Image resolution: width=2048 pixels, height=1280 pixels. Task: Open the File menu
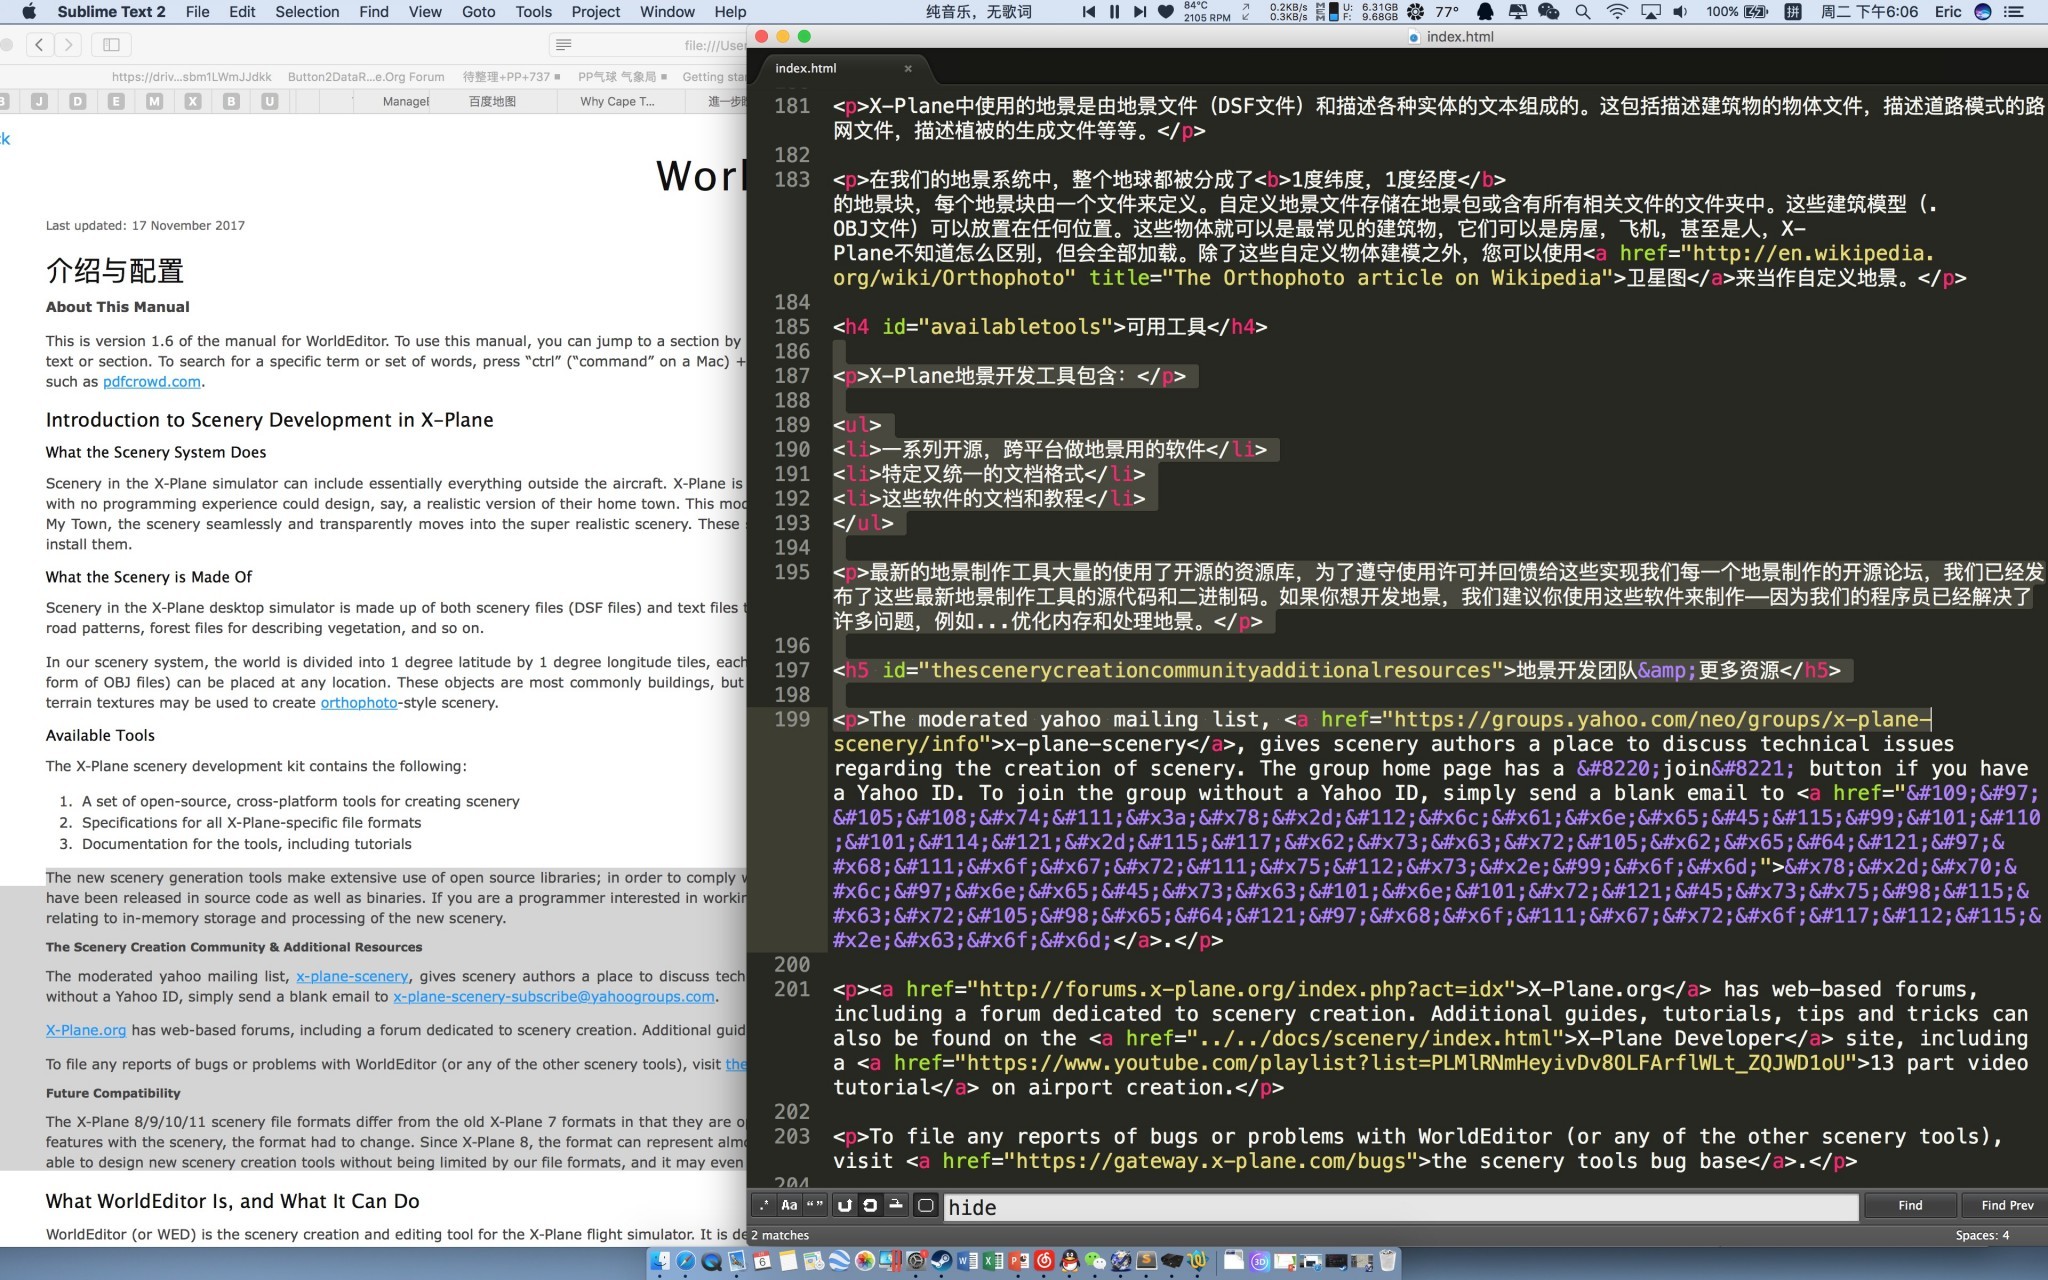pos(198,12)
